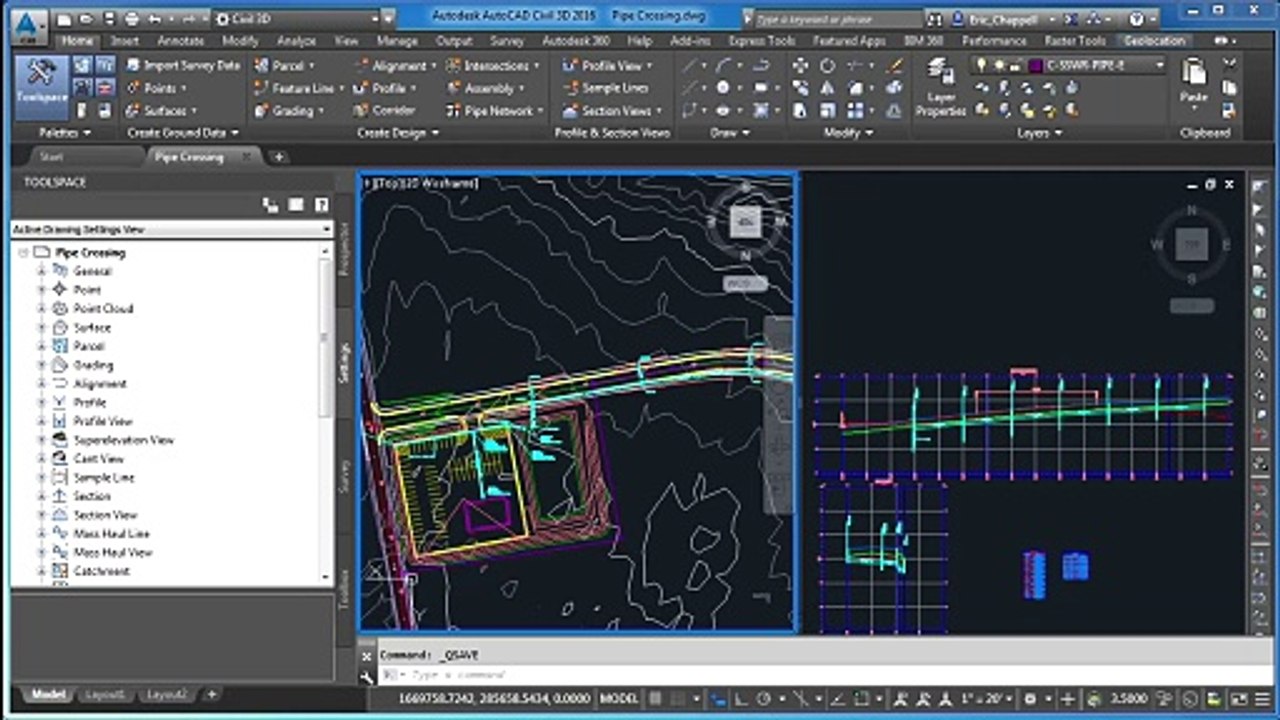Switch to the Layout1 tab
This screenshot has width=1280, height=720.
click(105, 694)
